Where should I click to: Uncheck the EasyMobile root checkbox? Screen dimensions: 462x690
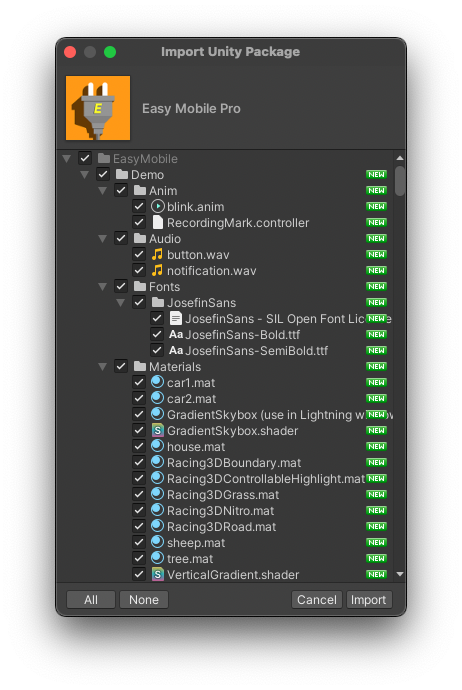(85, 158)
